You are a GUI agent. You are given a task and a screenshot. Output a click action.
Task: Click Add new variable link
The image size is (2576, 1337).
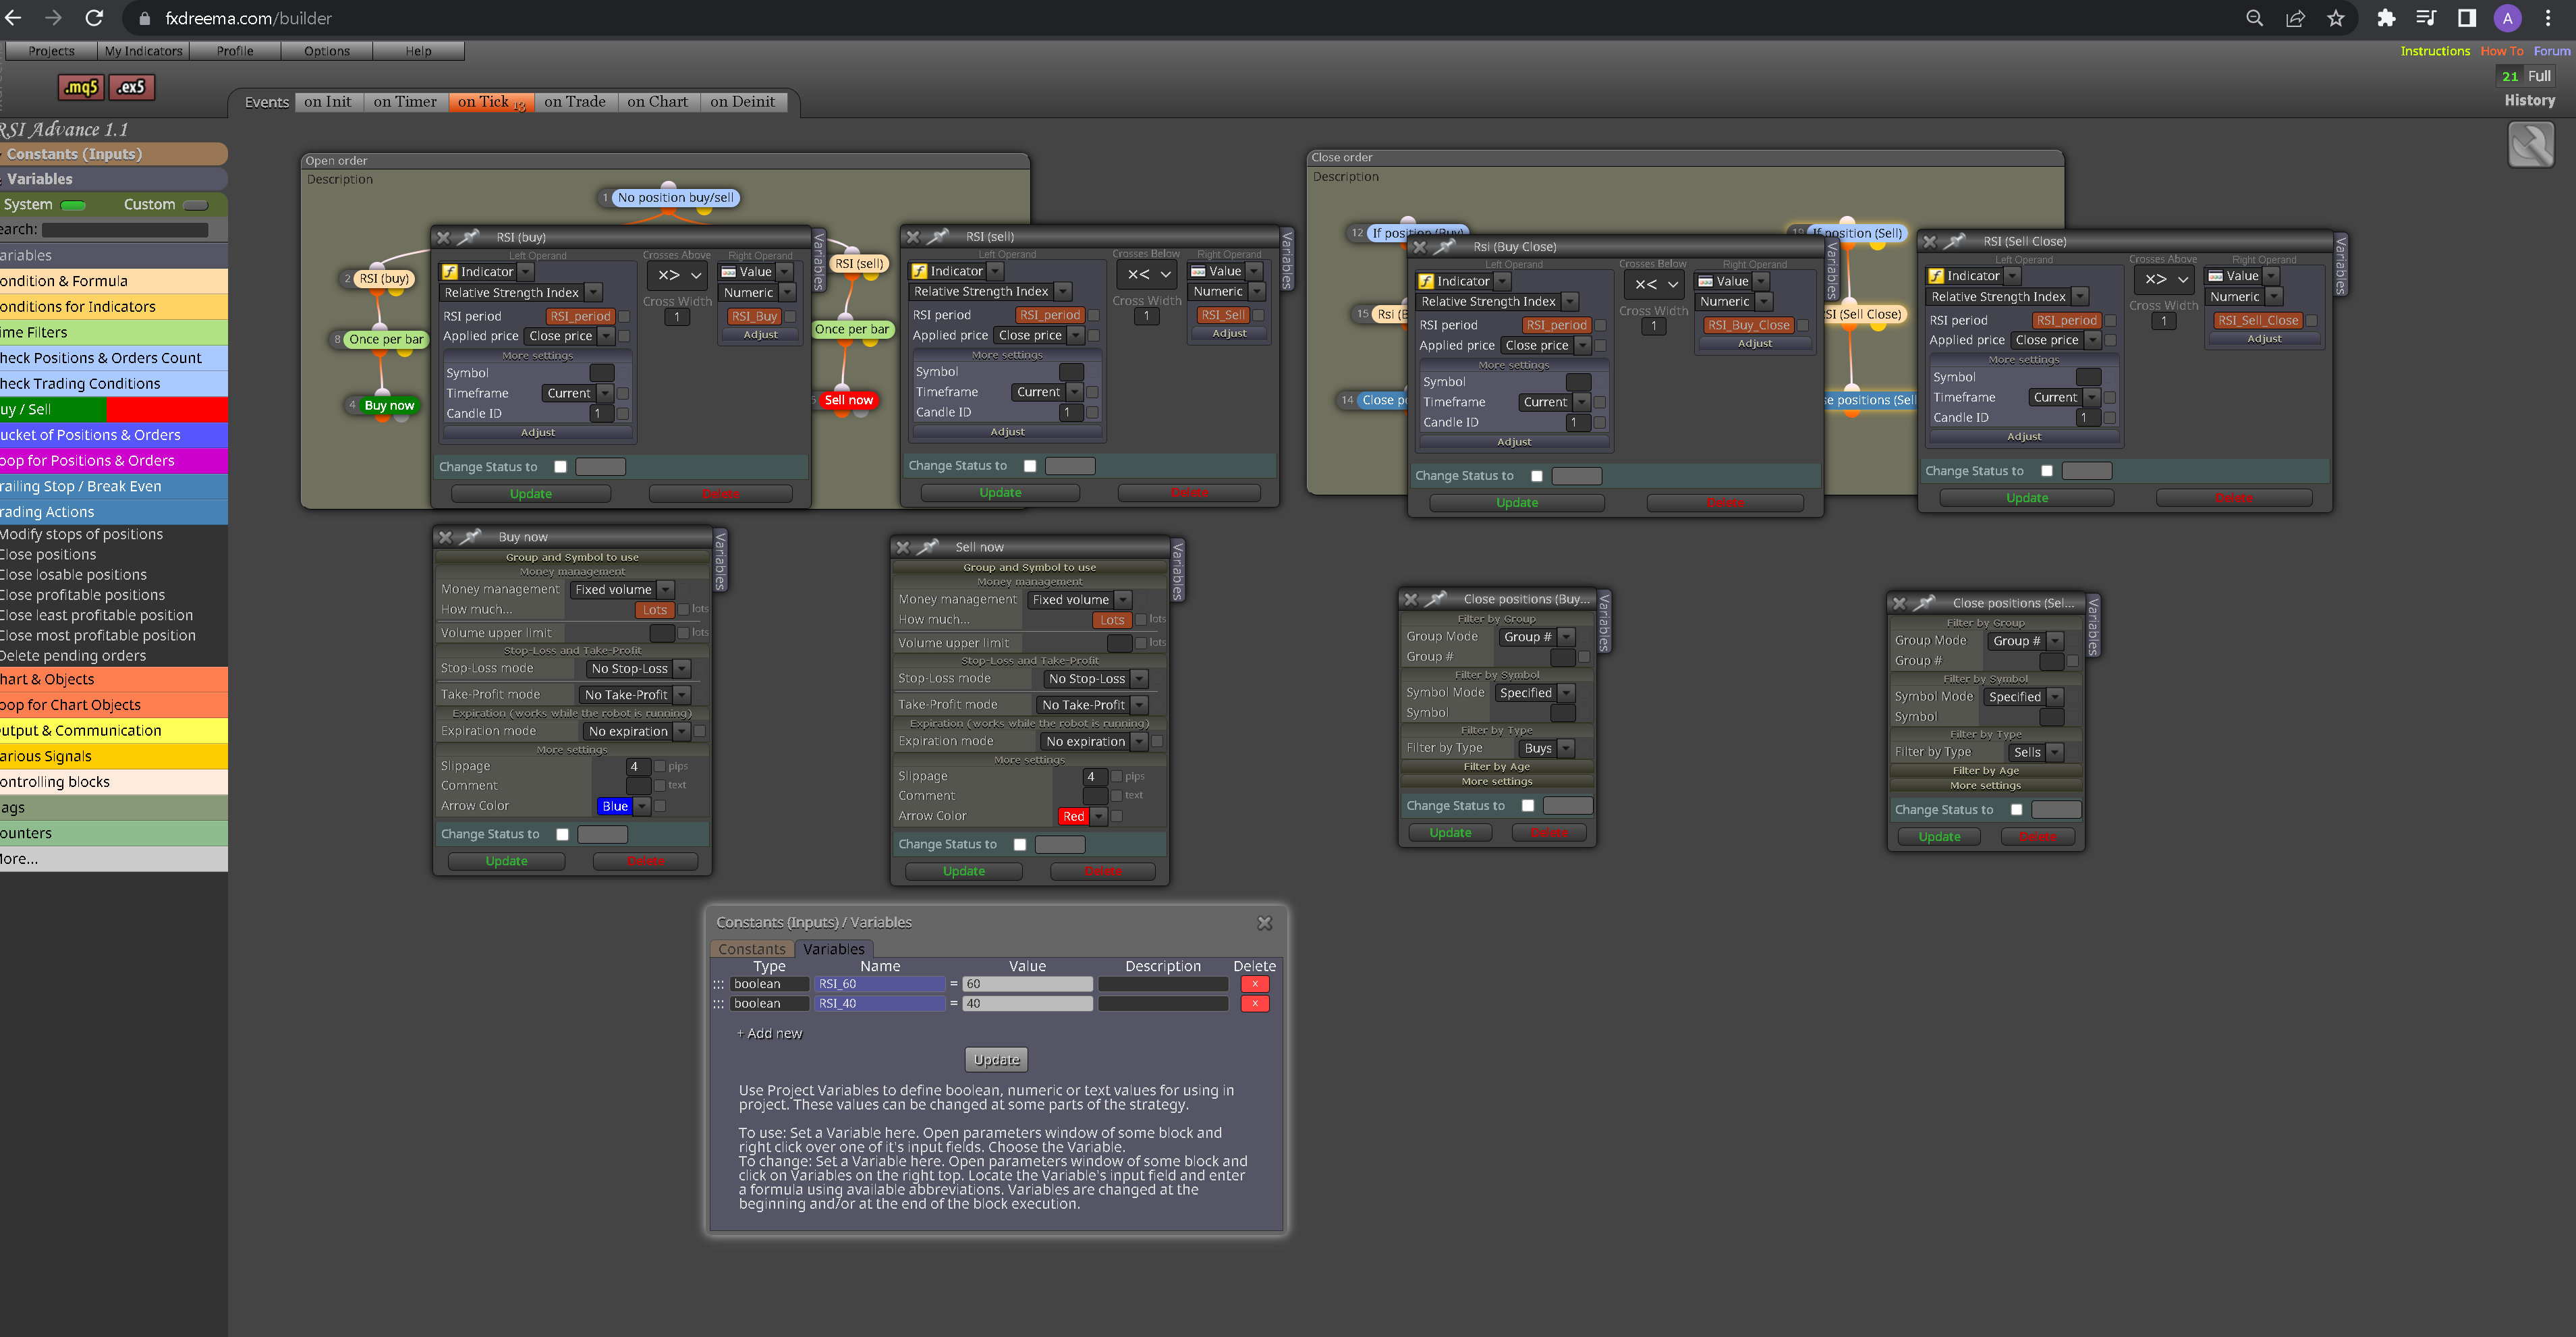769,1034
